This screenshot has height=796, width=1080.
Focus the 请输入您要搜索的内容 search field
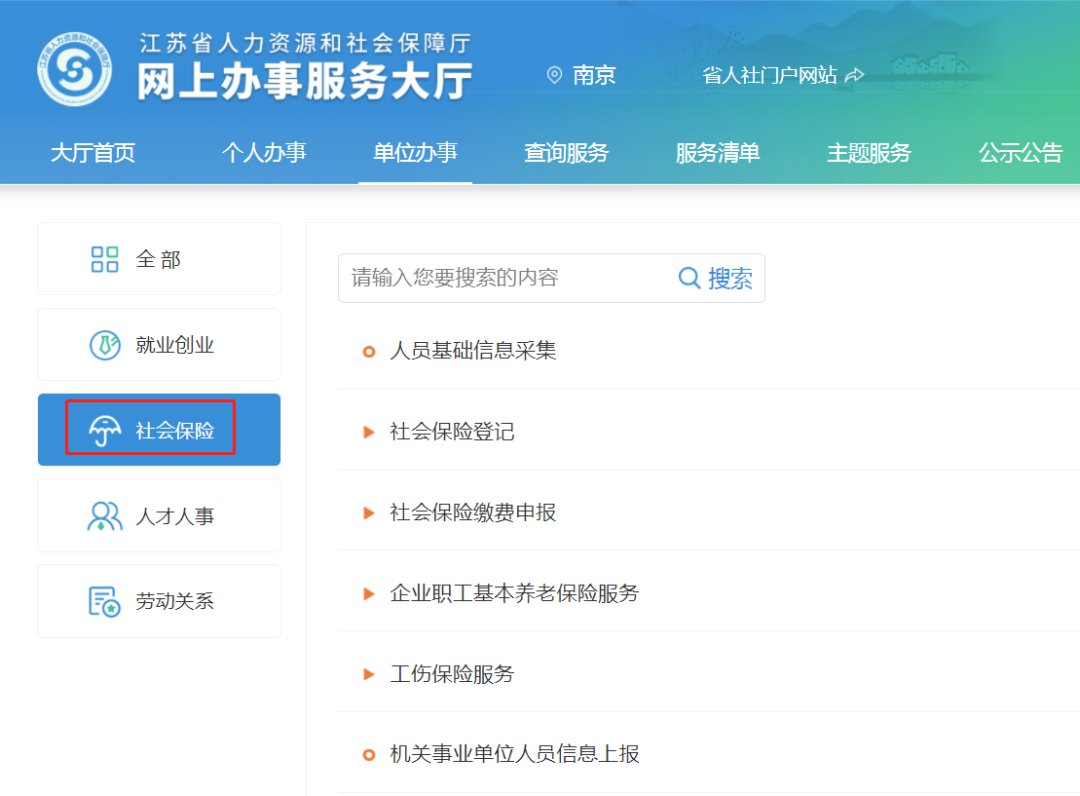point(505,278)
